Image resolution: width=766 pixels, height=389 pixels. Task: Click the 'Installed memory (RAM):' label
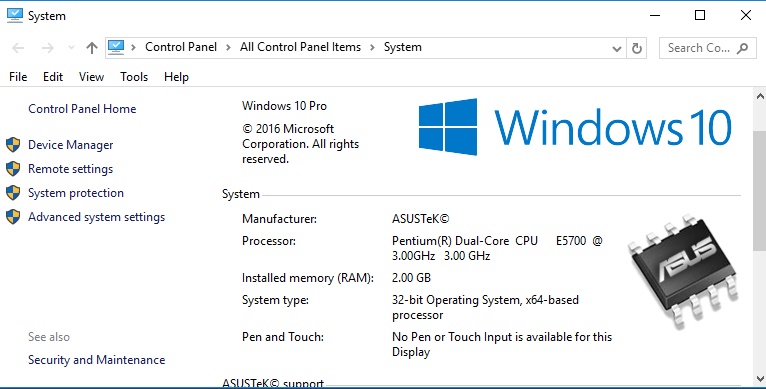point(308,278)
